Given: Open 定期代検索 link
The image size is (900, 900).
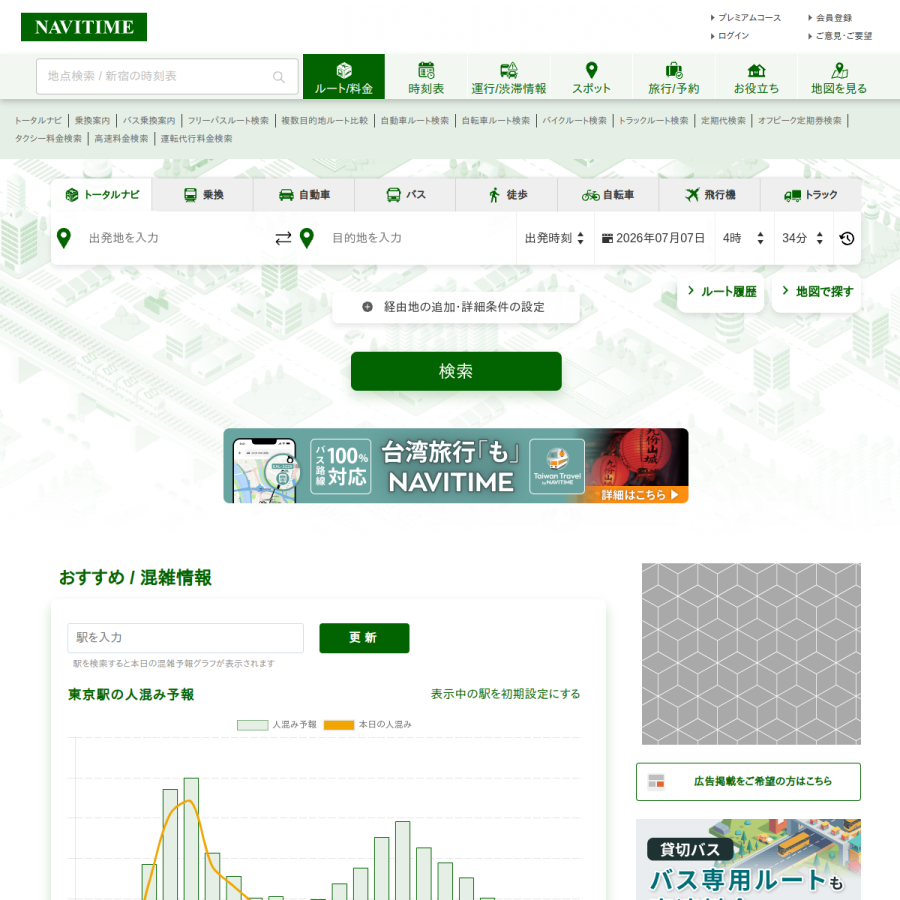Looking at the screenshot, I should [723, 121].
